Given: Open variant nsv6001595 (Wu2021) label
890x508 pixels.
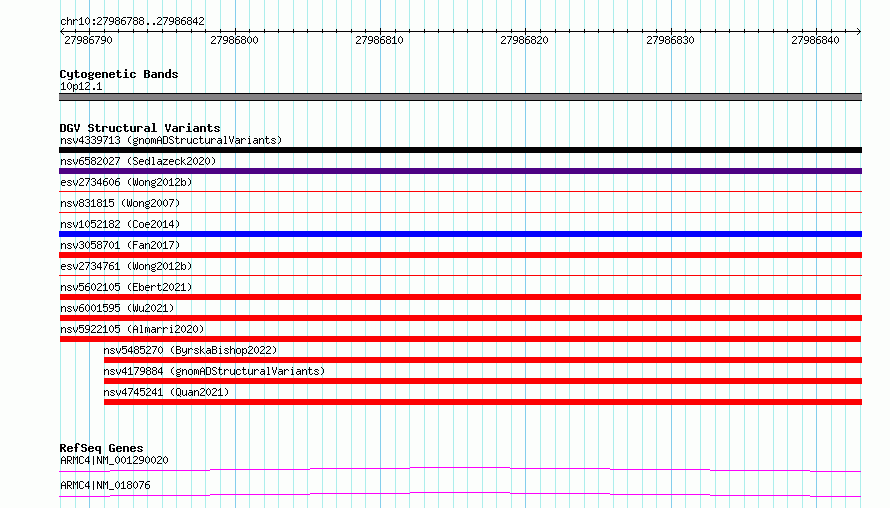Looking at the screenshot, I should [x=117, y=308].
